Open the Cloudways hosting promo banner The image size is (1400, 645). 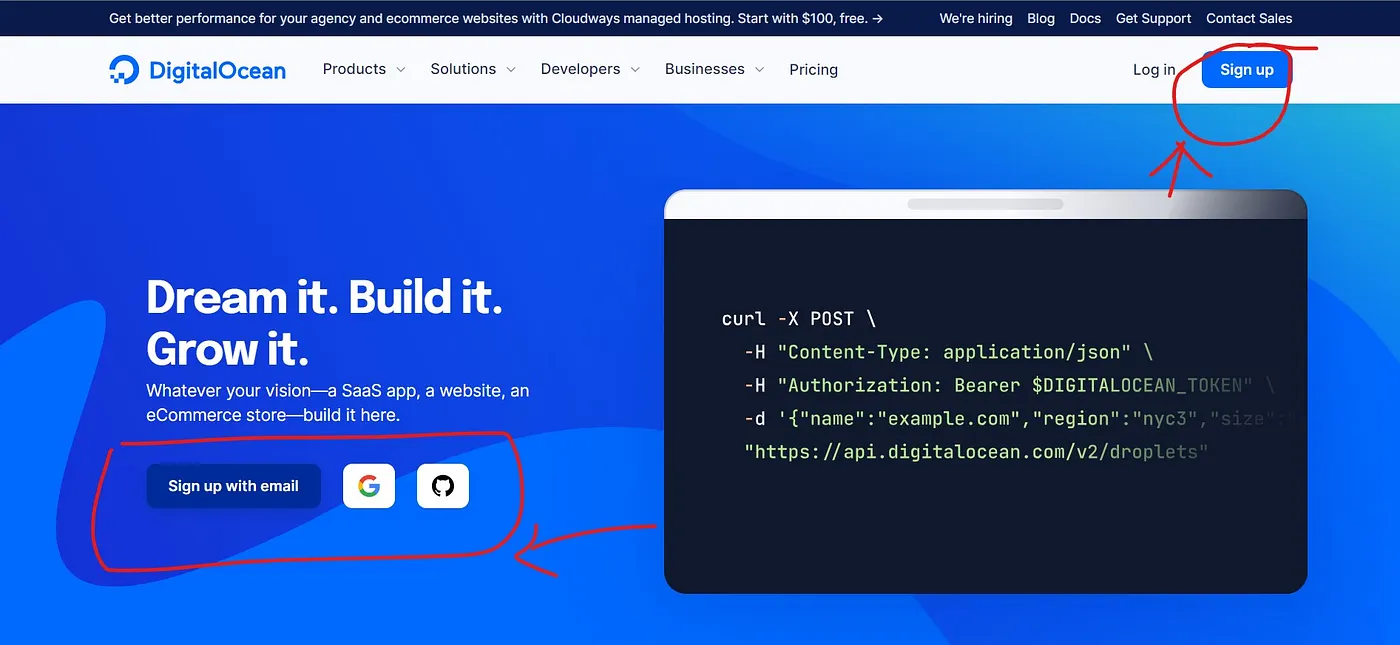coord(496,18)
